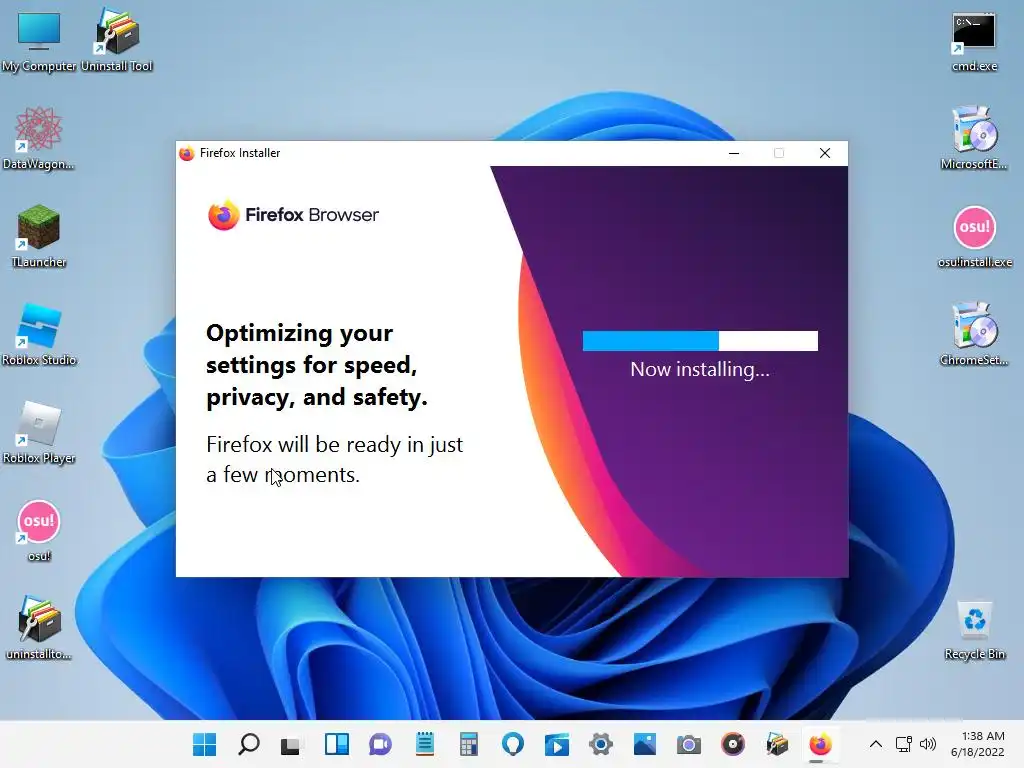
Task: Show hidden system tray icons
Action: click(876, 744)
